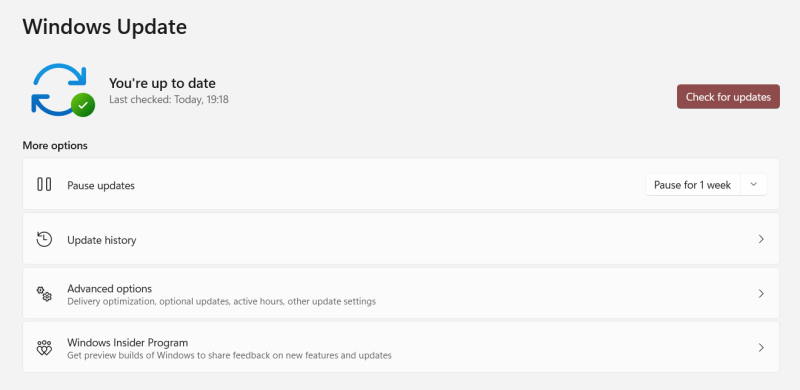Select the Windows Insider Program label
The width and height of the screenshot is (800, 390).
coord(128,343)
